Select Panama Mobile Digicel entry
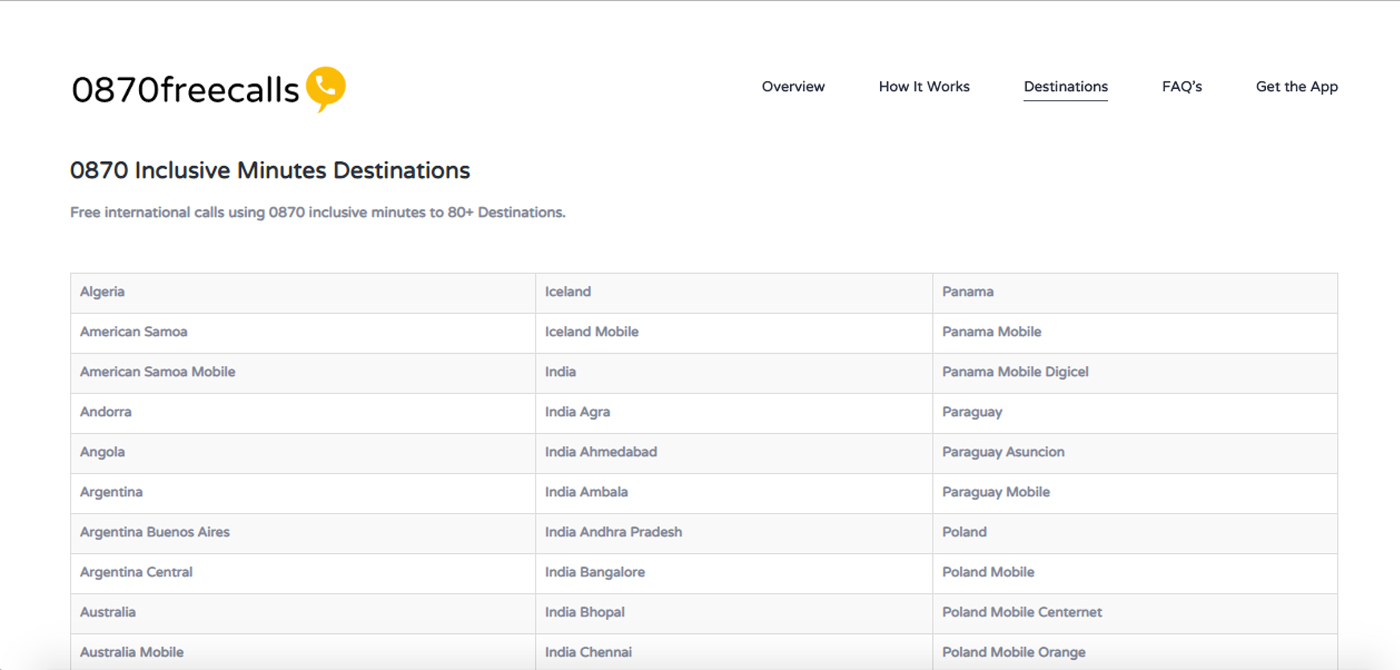This screenshot has height=670, width=1400. 1135,372
